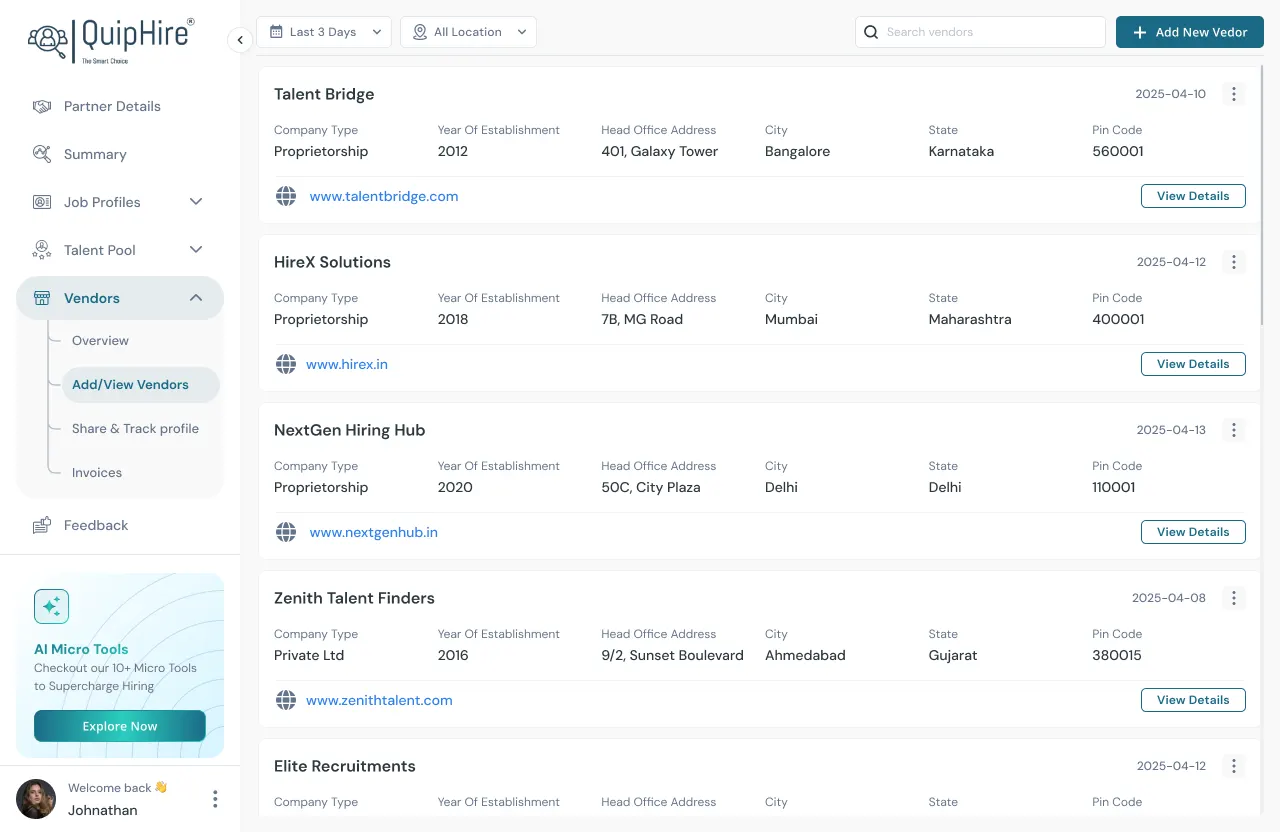Expand the Job Profiles menu
Screen dimensions: 1280x832
click(120, 202)
